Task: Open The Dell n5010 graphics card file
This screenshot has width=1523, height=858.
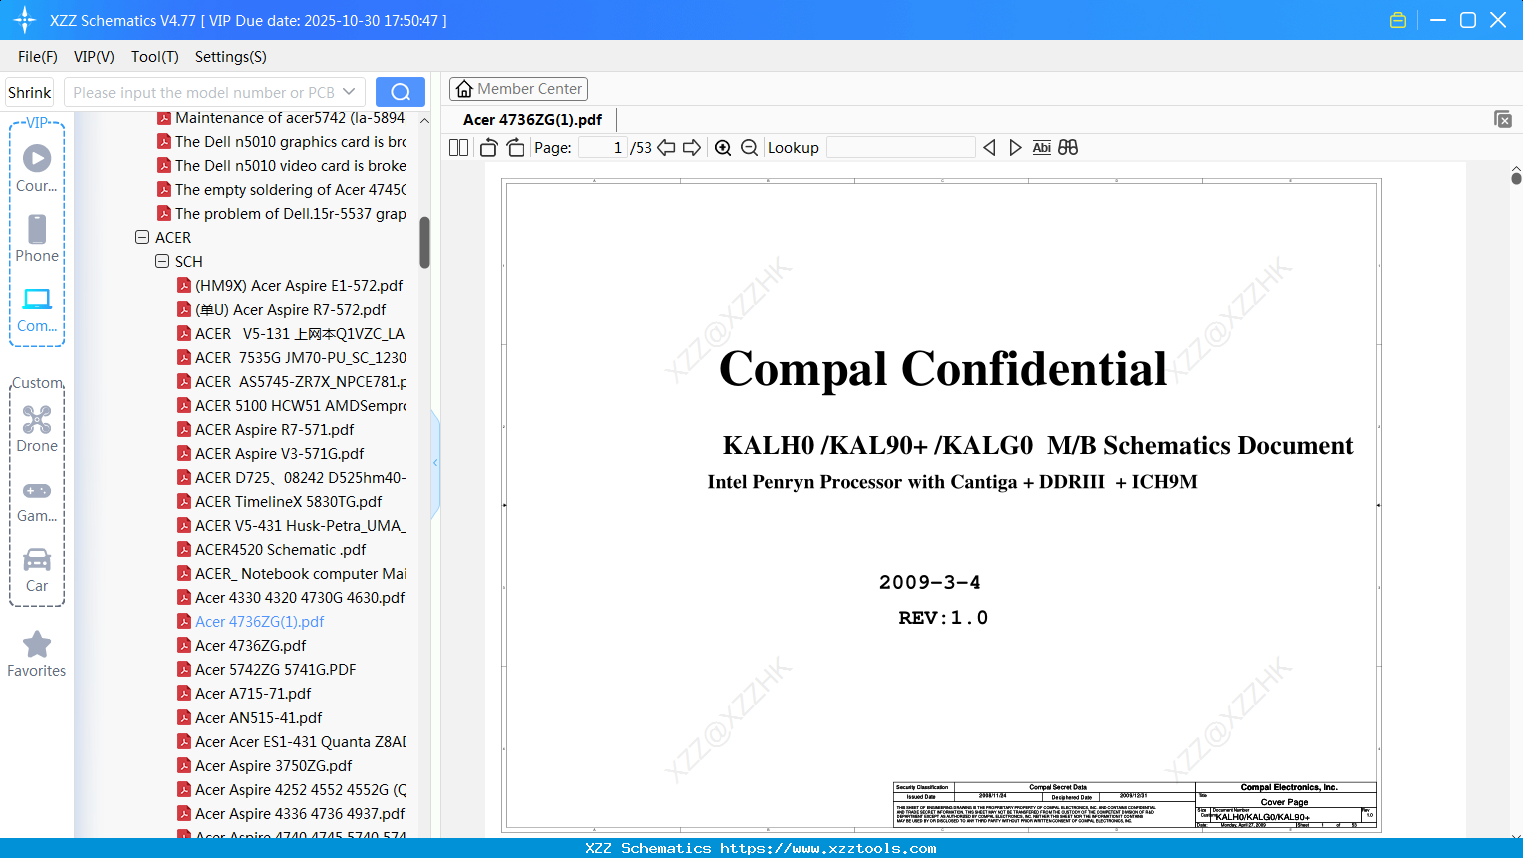Action: point(282,142)
